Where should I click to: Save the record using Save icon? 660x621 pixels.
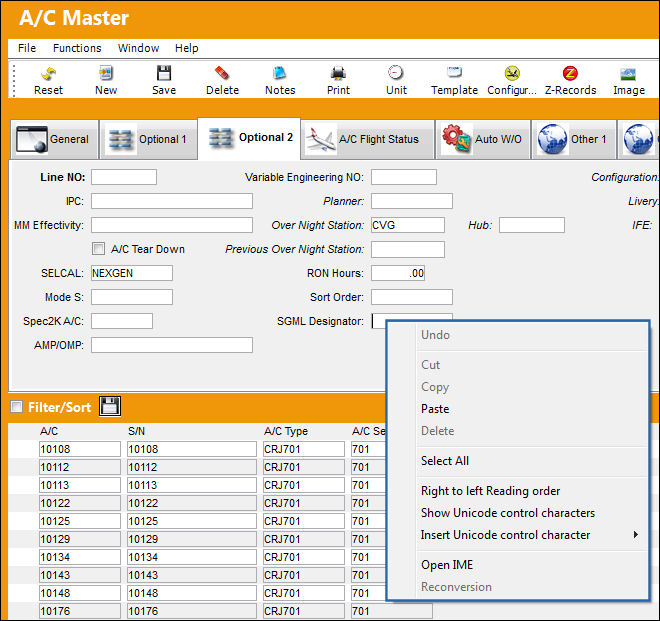[164, 73]
